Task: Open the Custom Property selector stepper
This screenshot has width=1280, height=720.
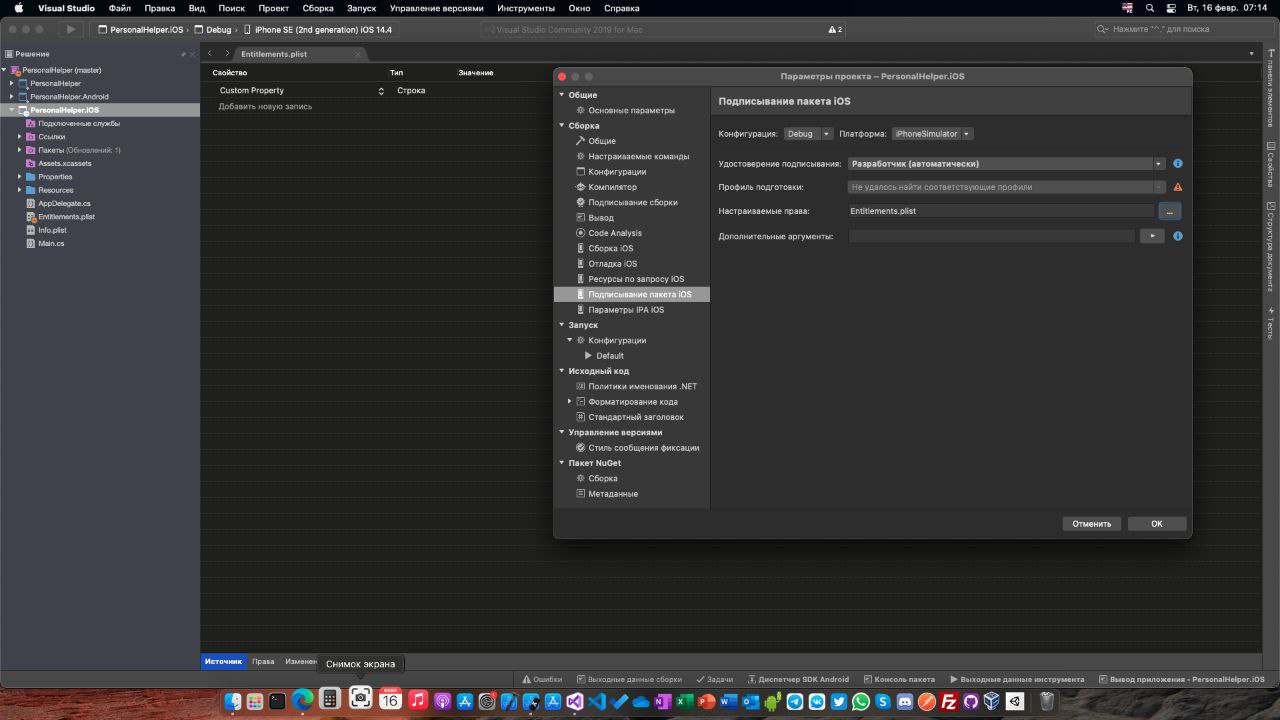Action: pos(381,91)
